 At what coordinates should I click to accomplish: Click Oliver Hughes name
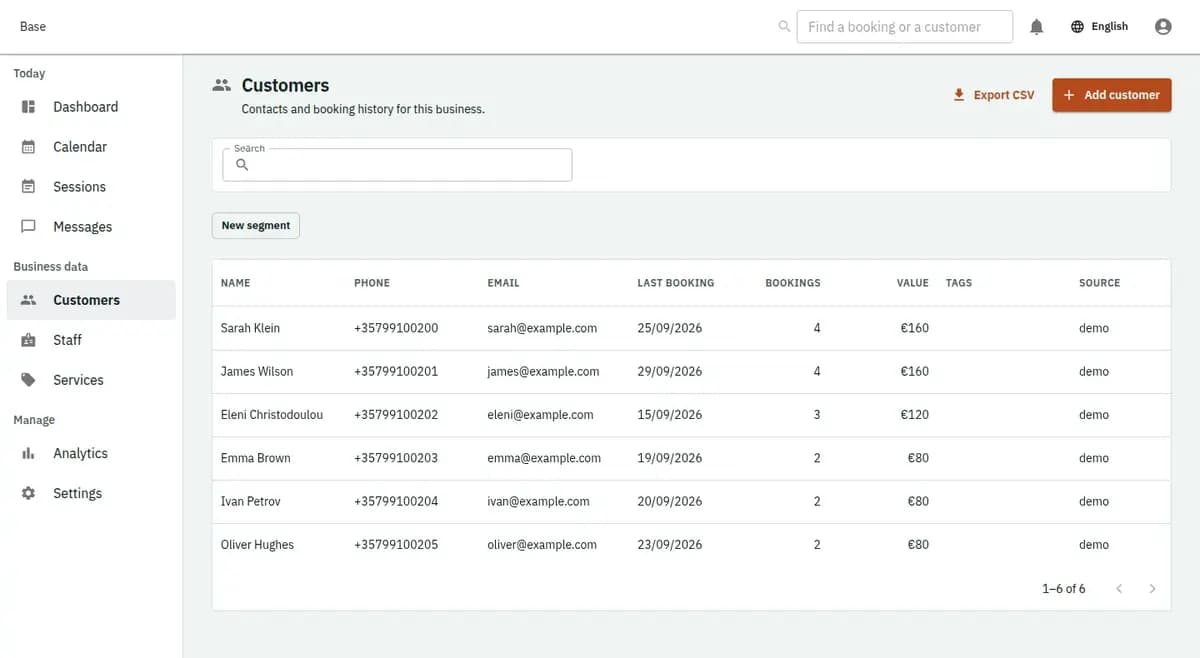point(258,545)
